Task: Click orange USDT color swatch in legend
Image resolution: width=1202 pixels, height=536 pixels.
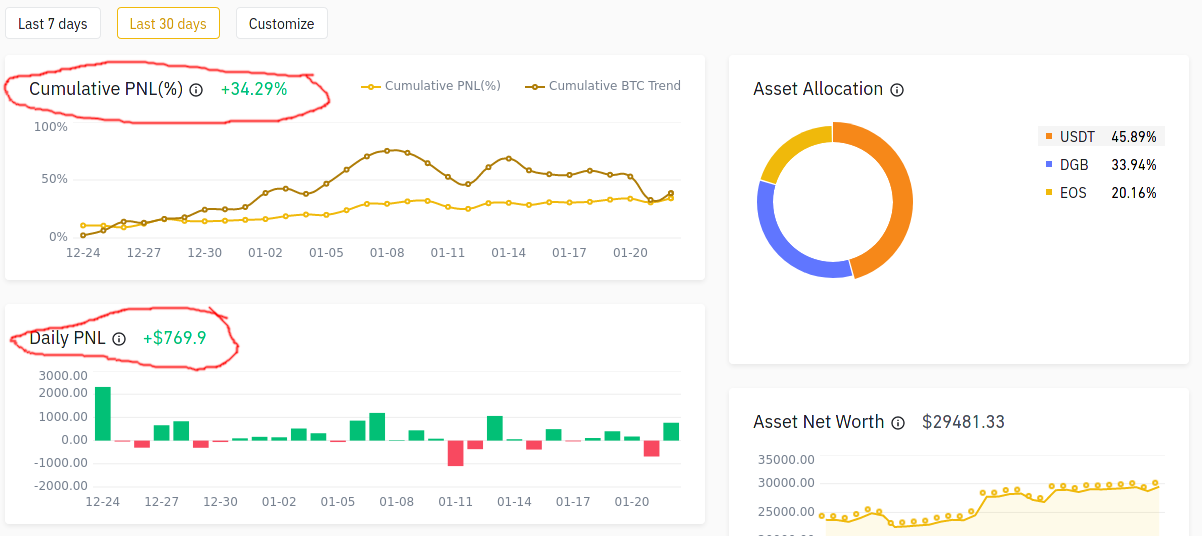Action: 1049,137
